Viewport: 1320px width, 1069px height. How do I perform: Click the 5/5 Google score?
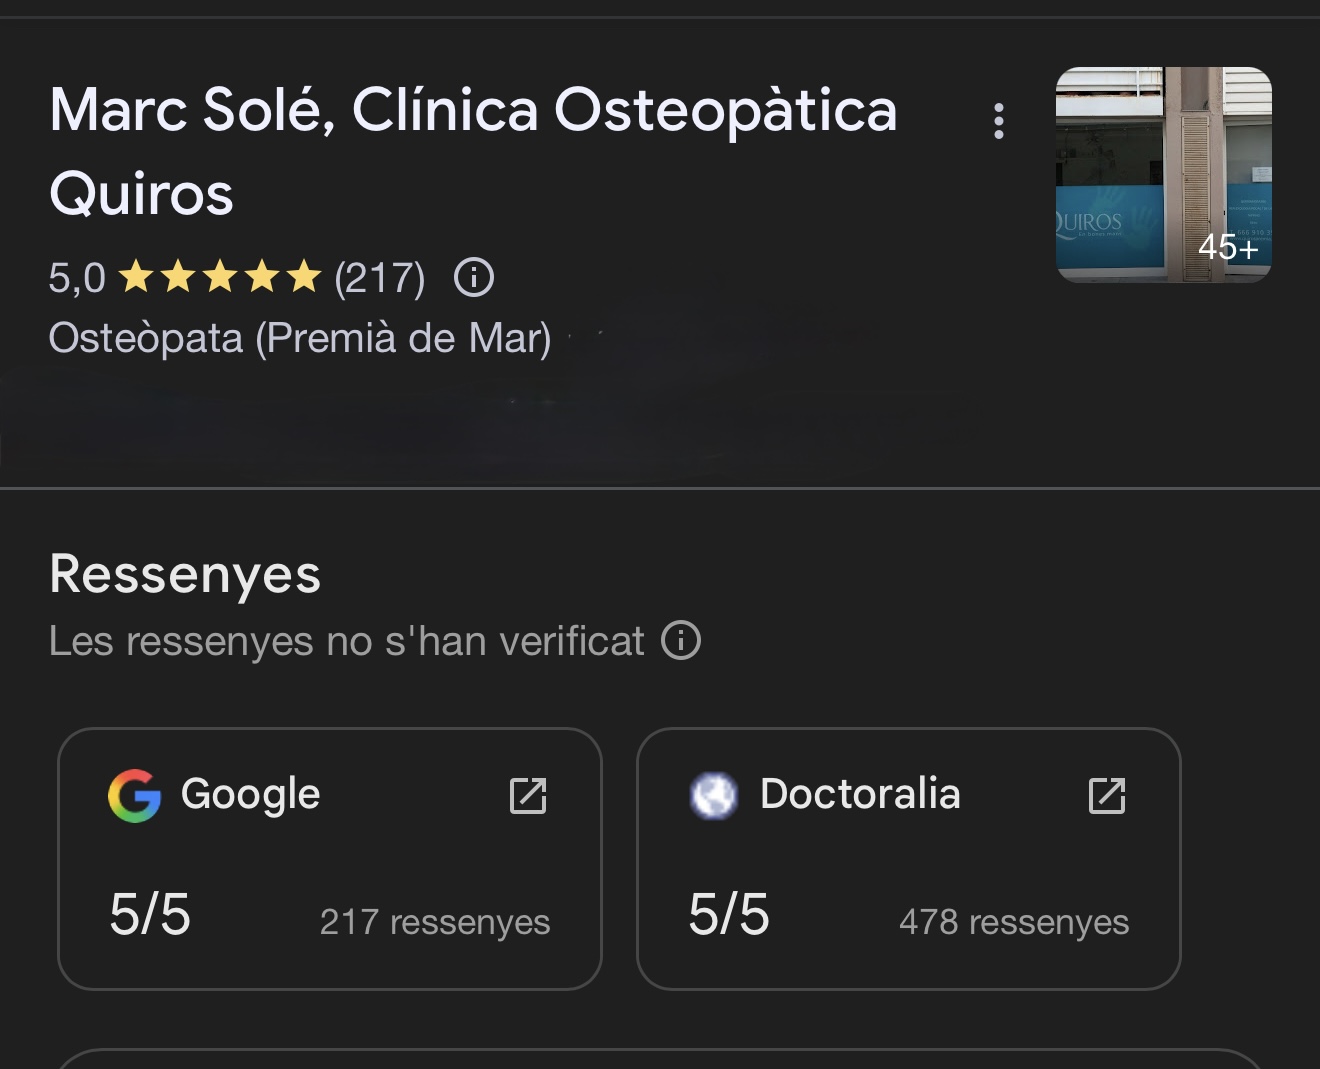(x=150, y=914)
